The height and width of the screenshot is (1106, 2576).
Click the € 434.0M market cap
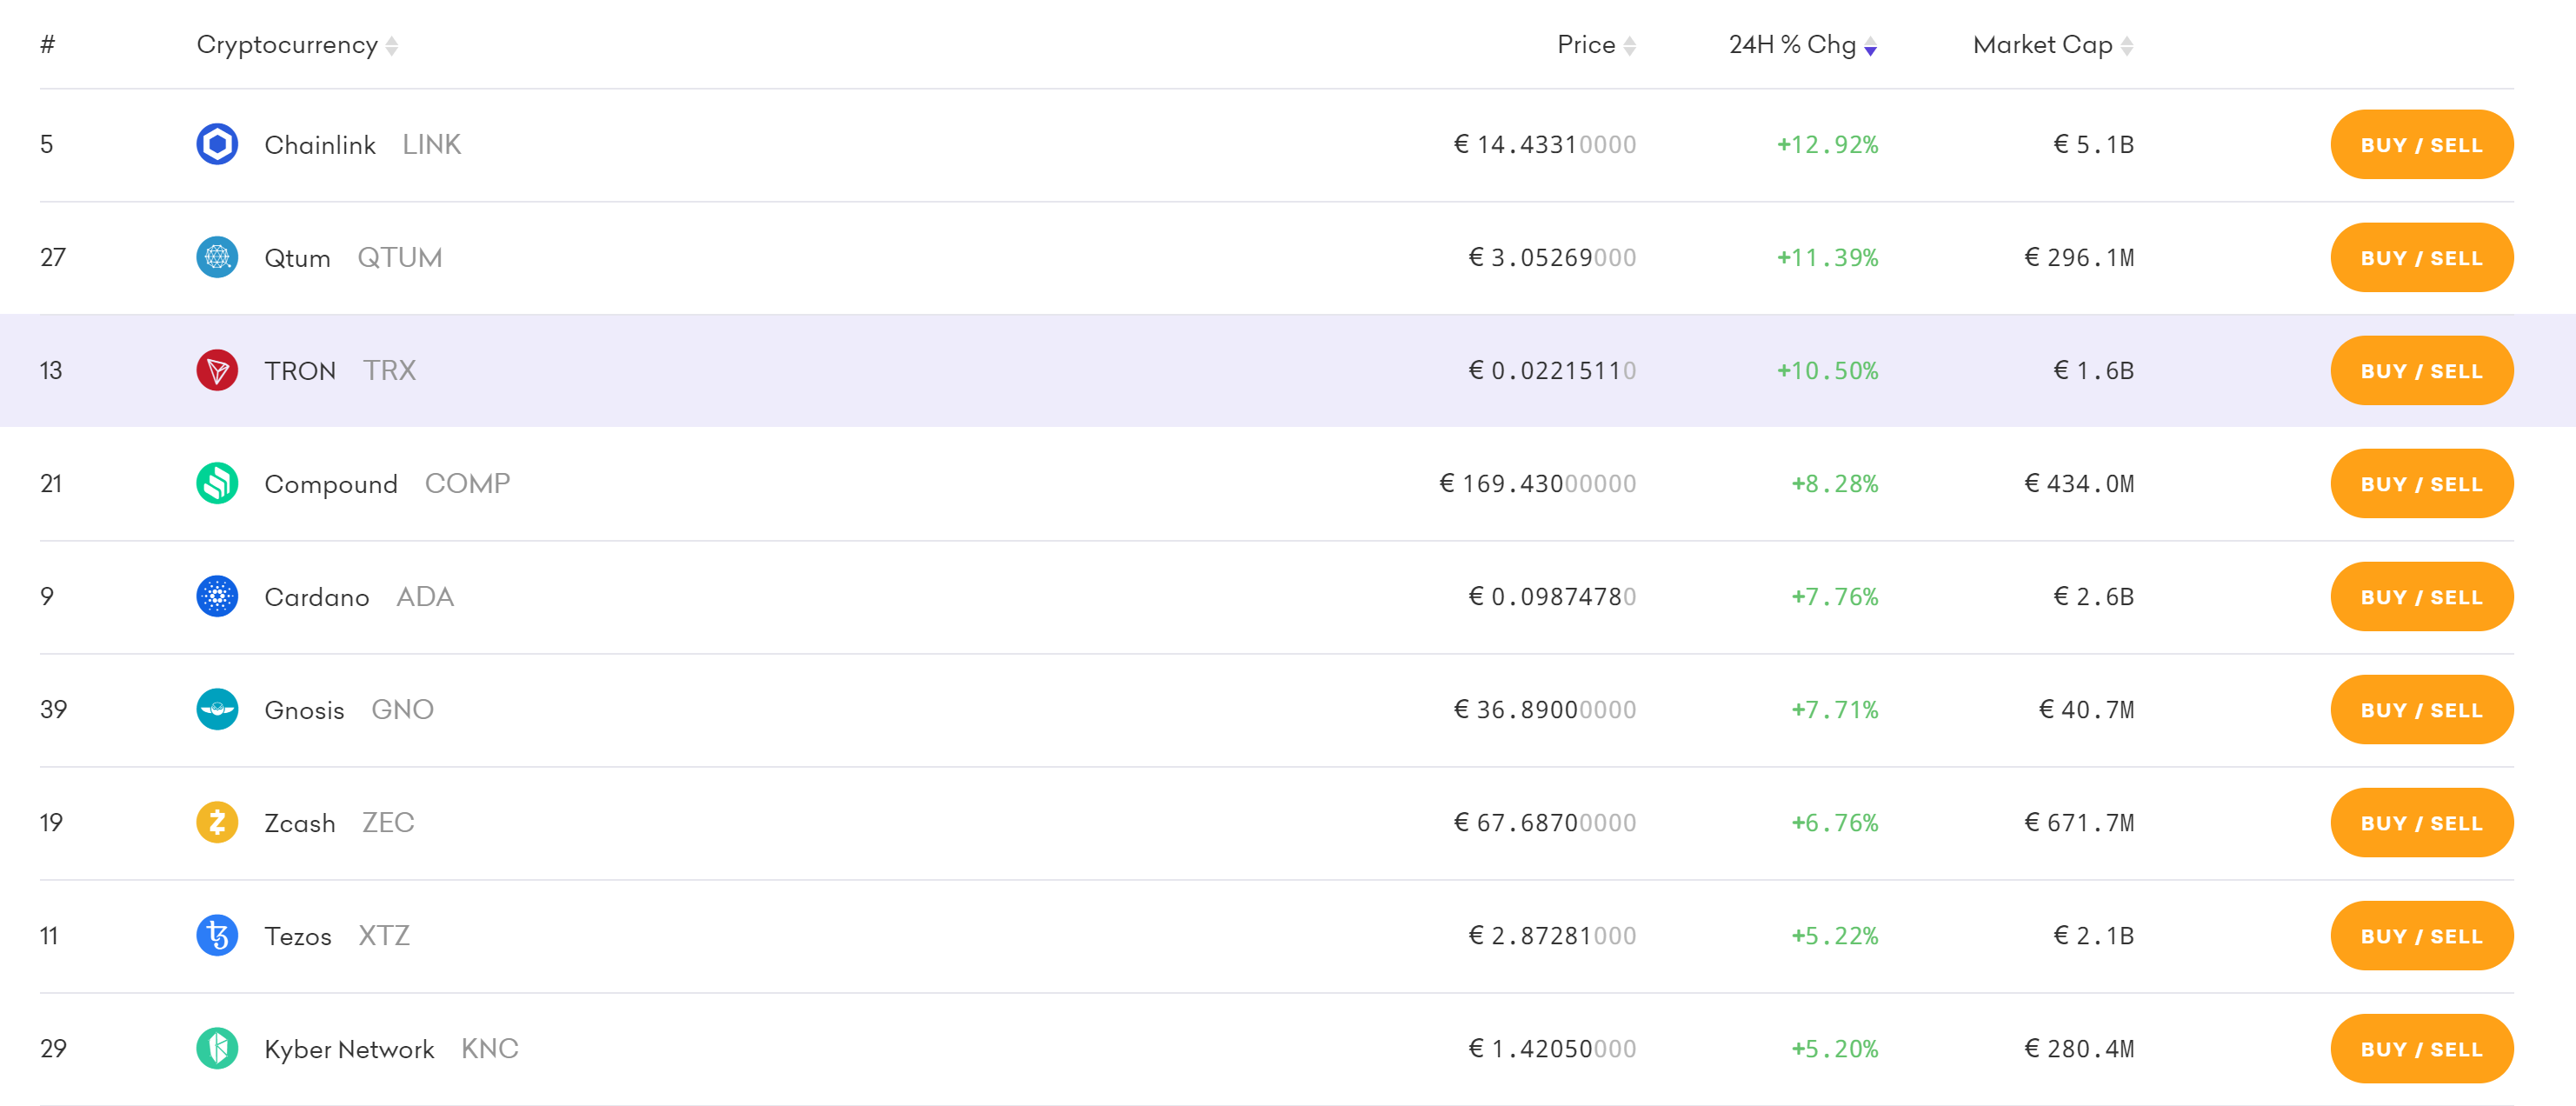coord(2080,484)
